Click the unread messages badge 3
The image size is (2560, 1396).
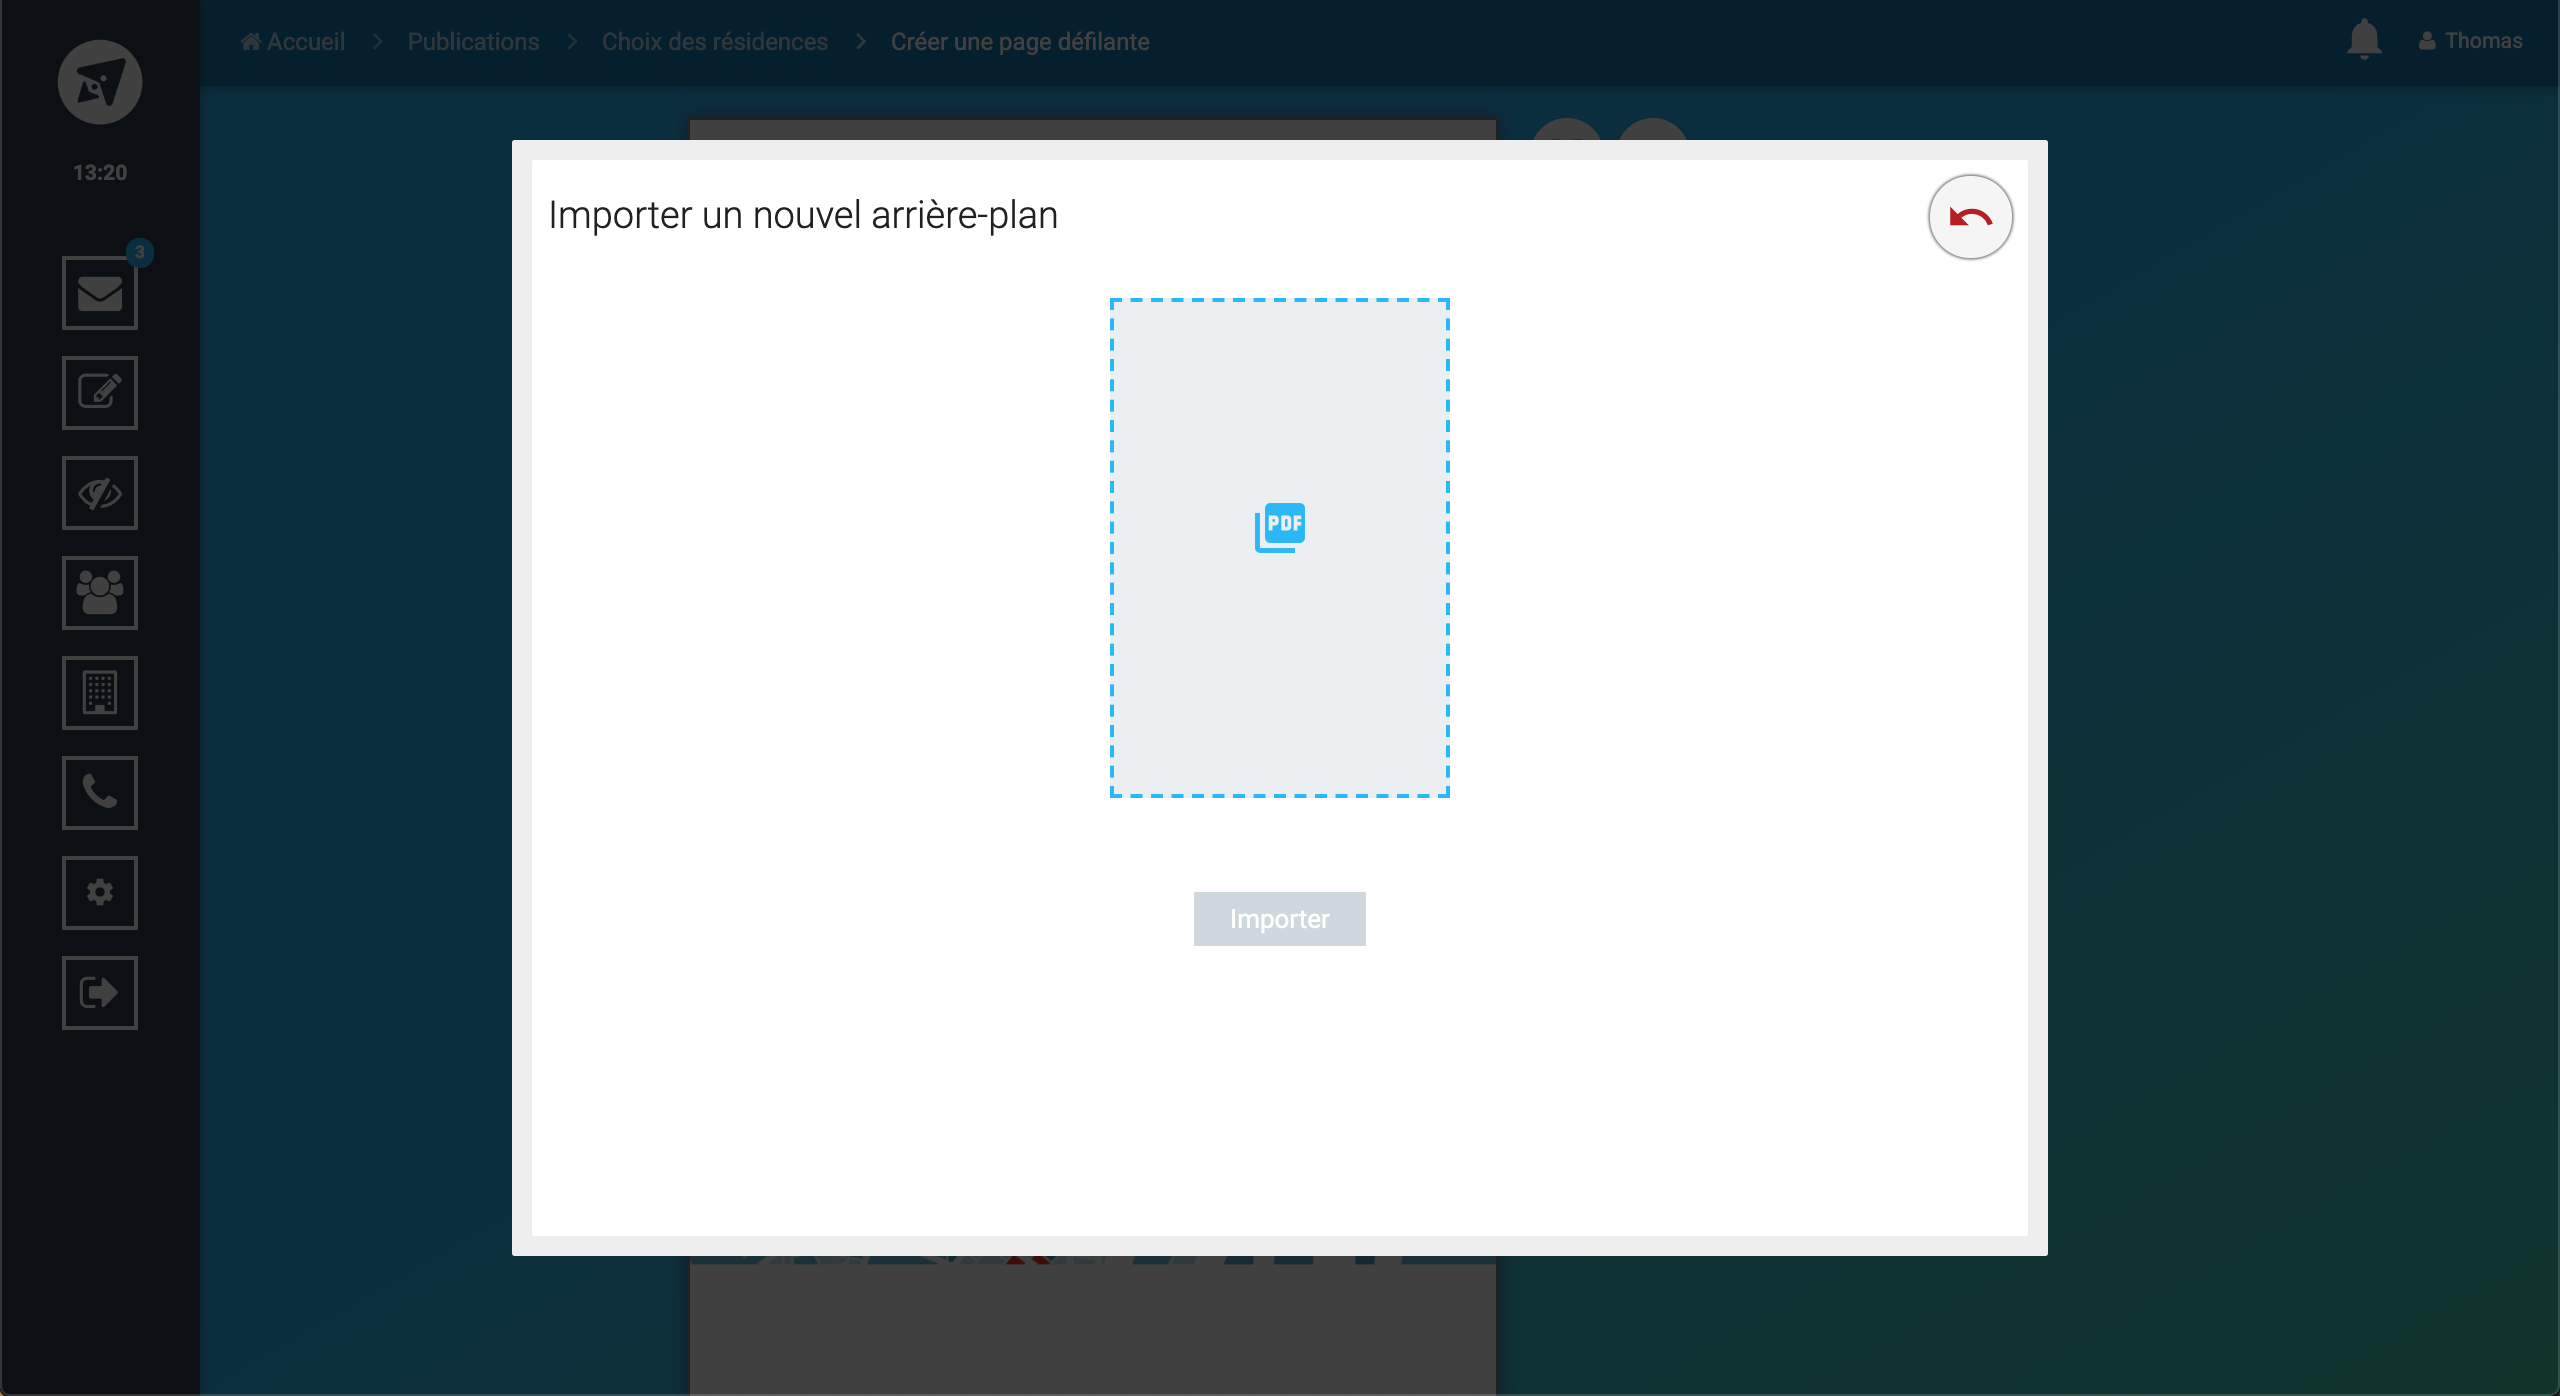[140, 252]
